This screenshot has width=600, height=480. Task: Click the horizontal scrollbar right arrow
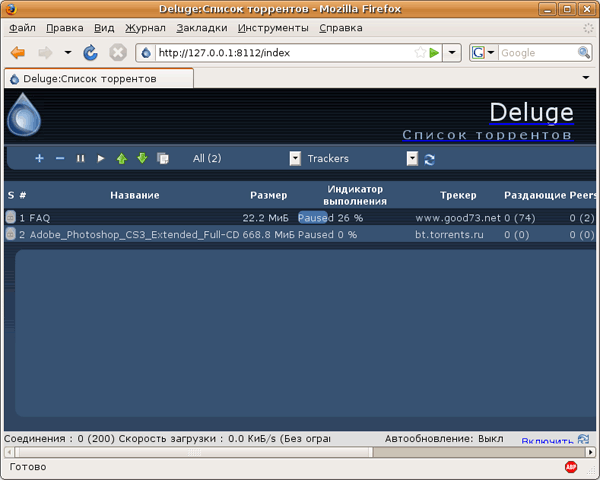(x=591, y=452)
